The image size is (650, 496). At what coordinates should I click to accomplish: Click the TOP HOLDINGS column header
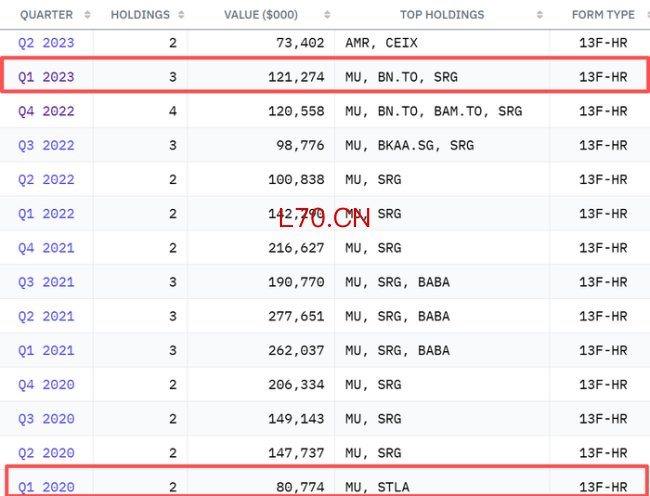442,15
